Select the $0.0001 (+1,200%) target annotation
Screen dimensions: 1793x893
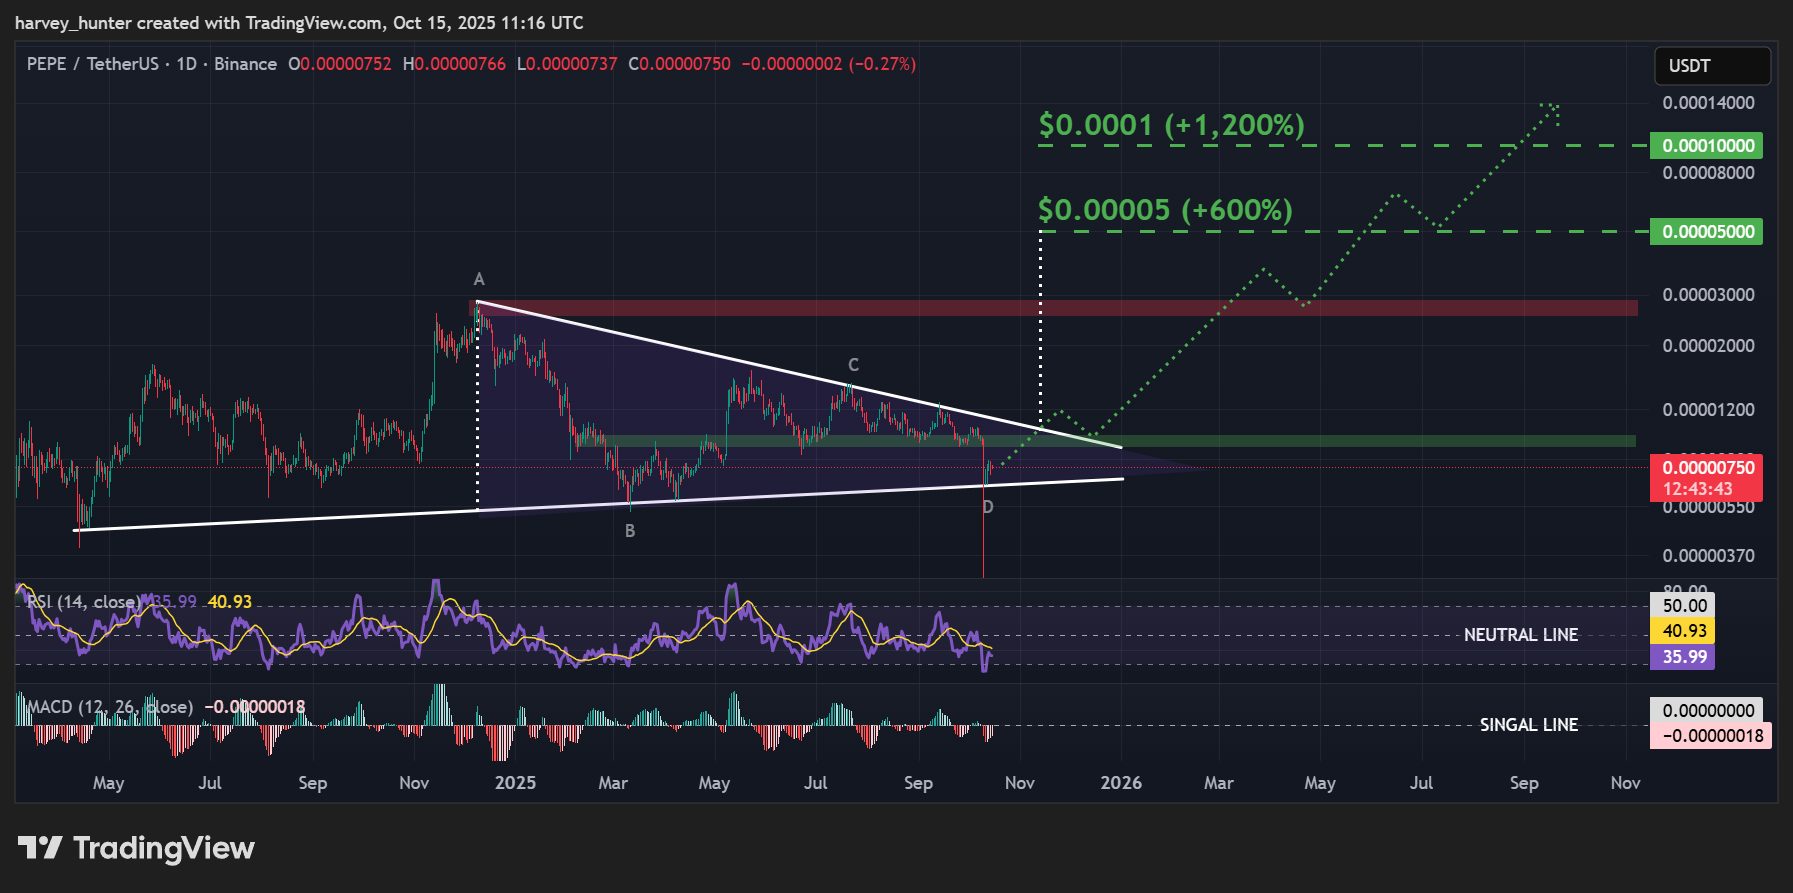coord(1171,125)
